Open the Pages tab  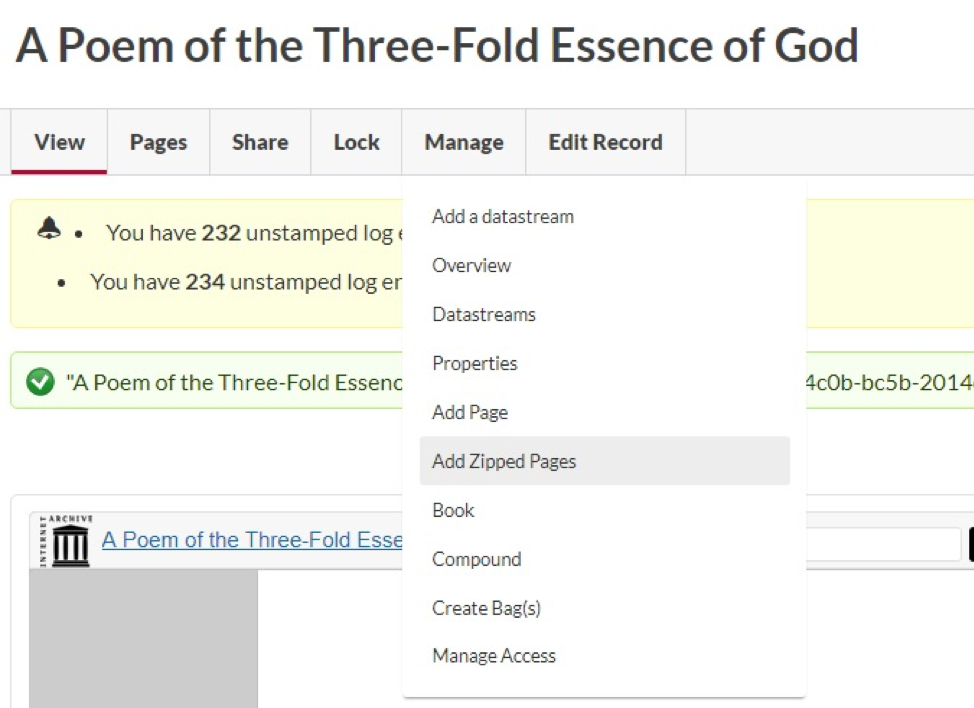pyautogui.click(x=158, y=142)
